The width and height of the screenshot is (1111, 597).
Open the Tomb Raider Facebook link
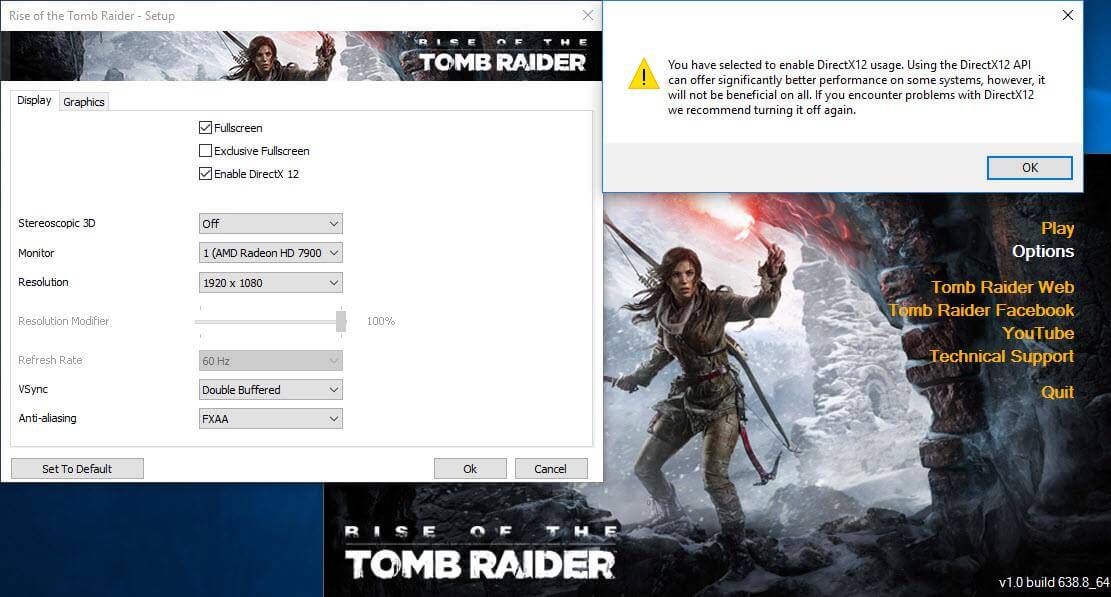coord(981,310)
